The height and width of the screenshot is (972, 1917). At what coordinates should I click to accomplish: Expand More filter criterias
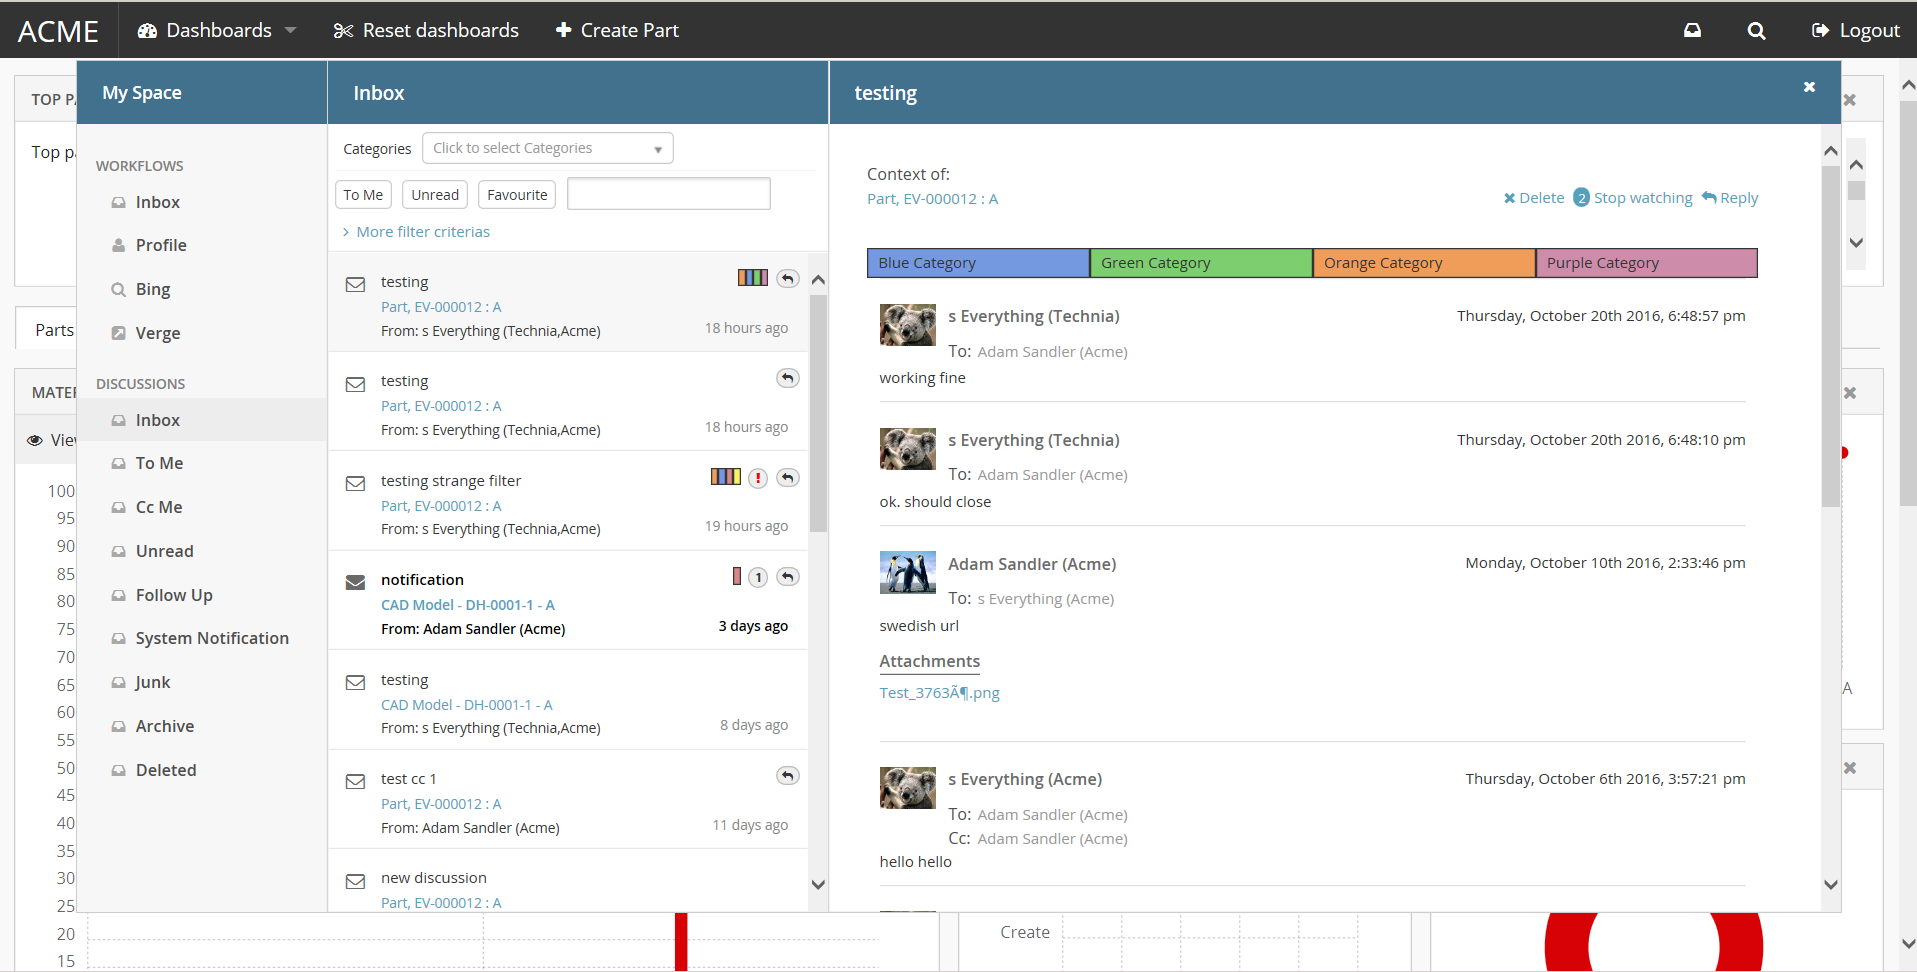416,232
